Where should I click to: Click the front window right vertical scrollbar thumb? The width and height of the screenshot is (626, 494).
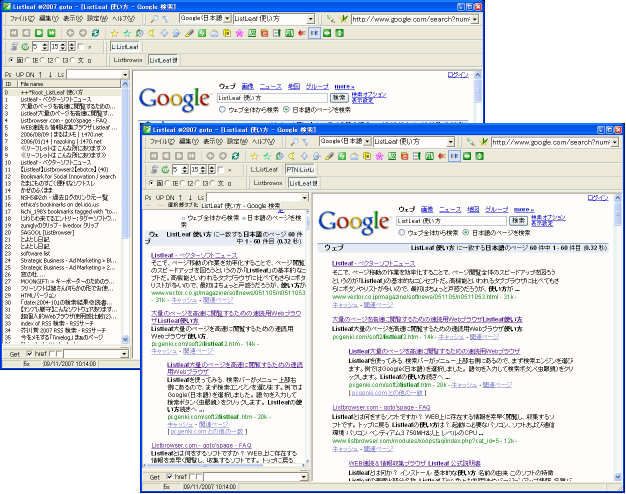click(x=618, y=214)
